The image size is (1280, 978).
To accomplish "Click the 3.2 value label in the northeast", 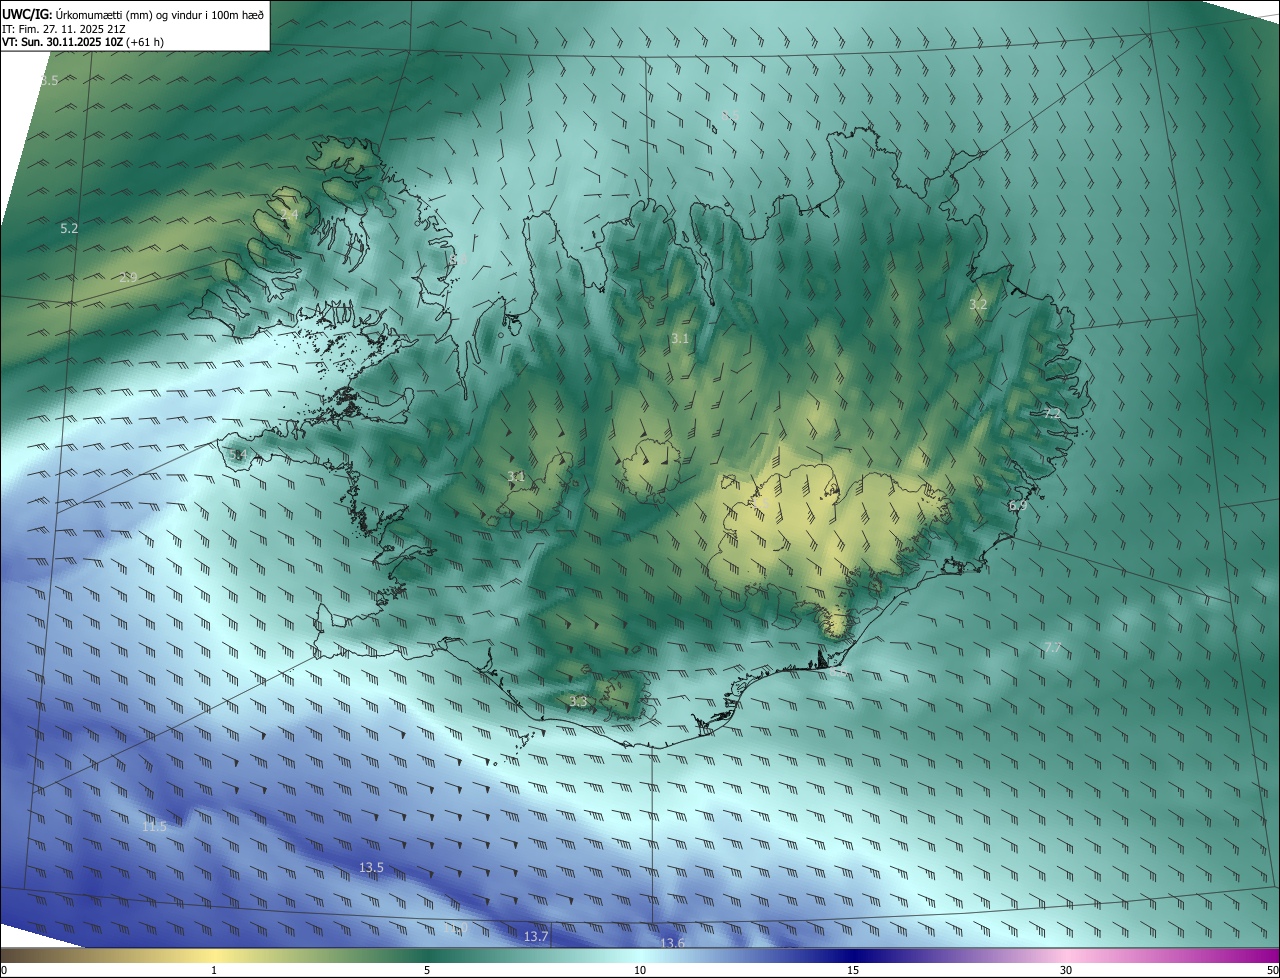I will (978, 304).
